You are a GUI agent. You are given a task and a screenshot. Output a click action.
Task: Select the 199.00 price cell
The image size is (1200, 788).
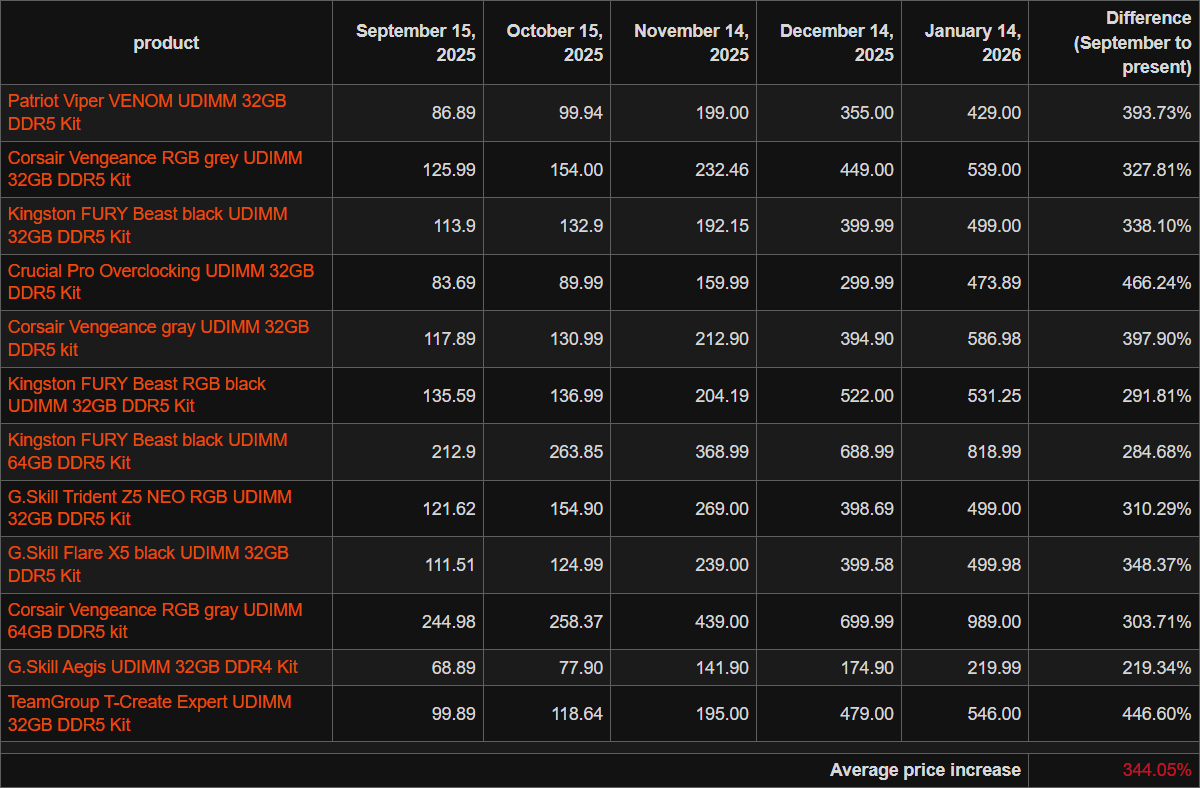[x=684, y=113]
